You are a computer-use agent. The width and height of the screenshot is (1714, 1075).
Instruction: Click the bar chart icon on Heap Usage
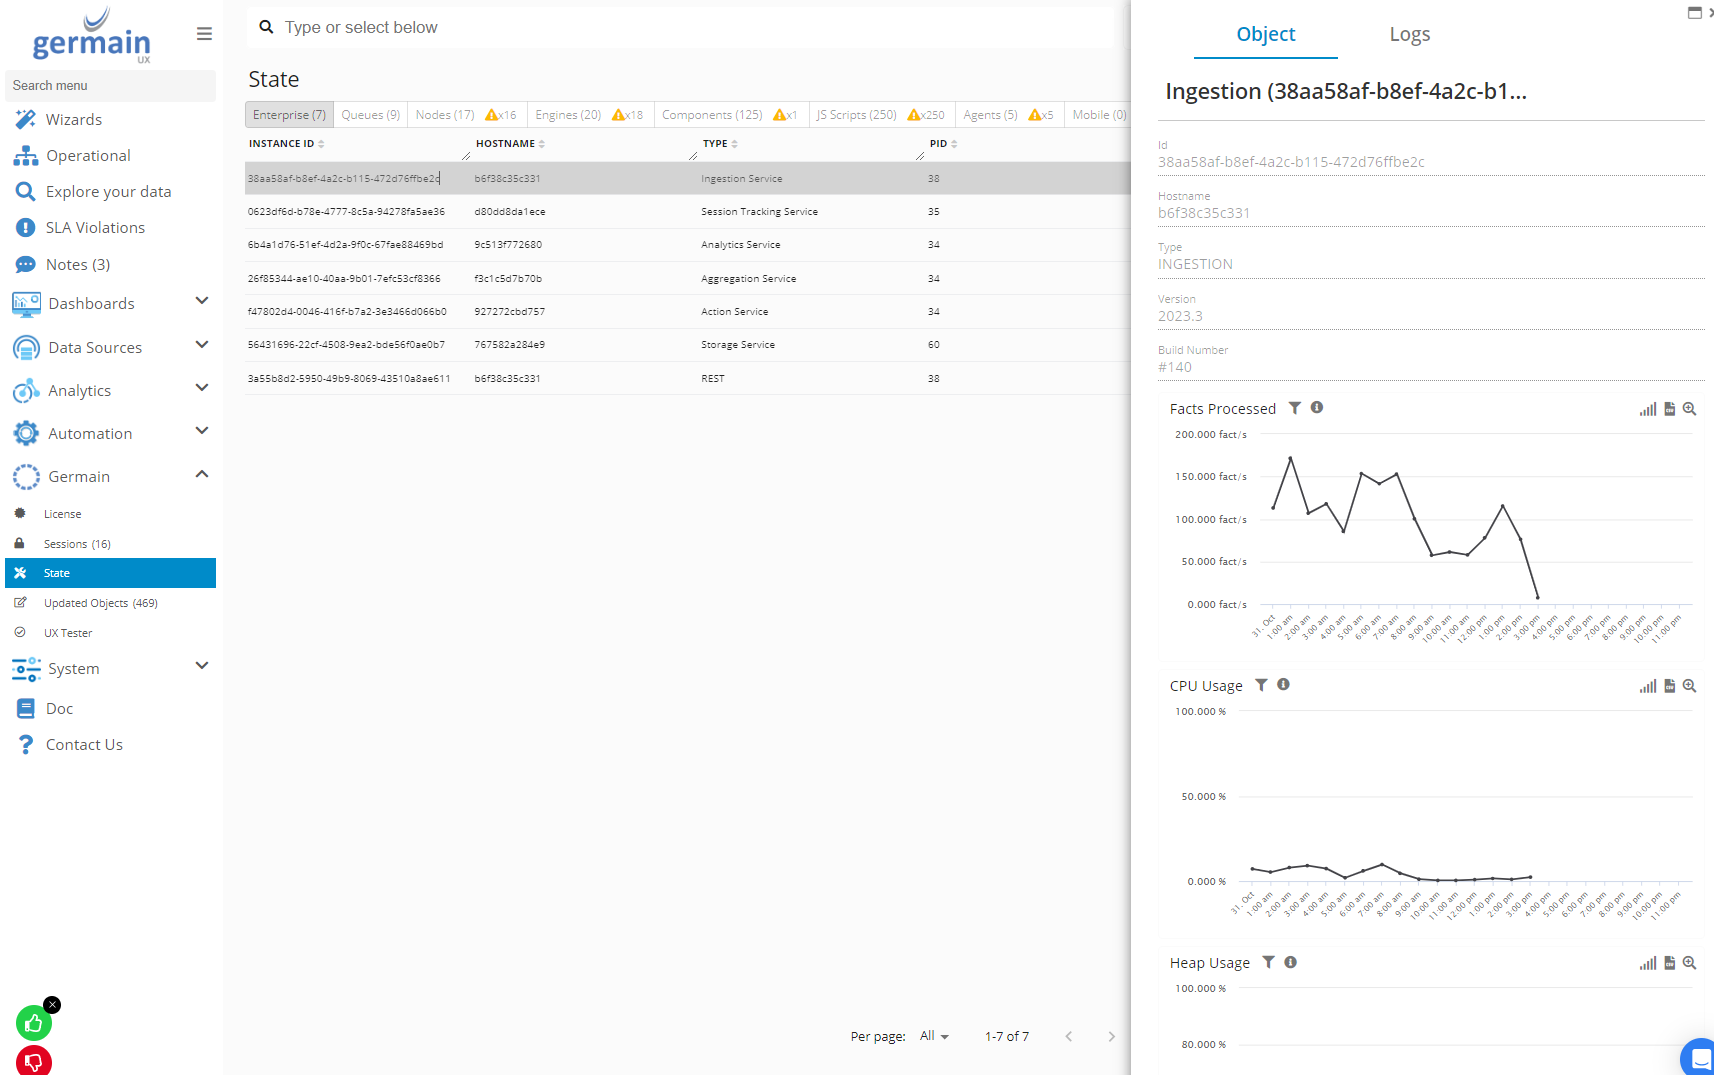click(1647, 963)
